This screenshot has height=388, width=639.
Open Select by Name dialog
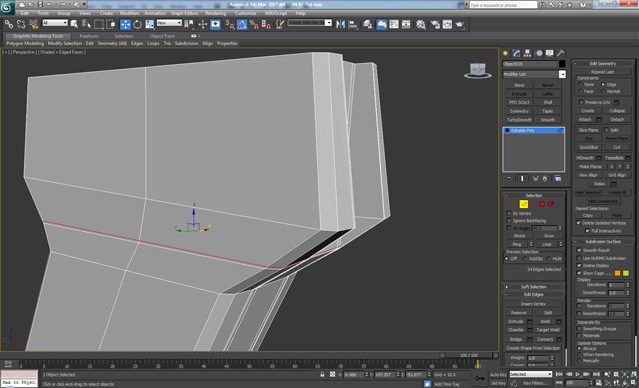pos(86,24)
